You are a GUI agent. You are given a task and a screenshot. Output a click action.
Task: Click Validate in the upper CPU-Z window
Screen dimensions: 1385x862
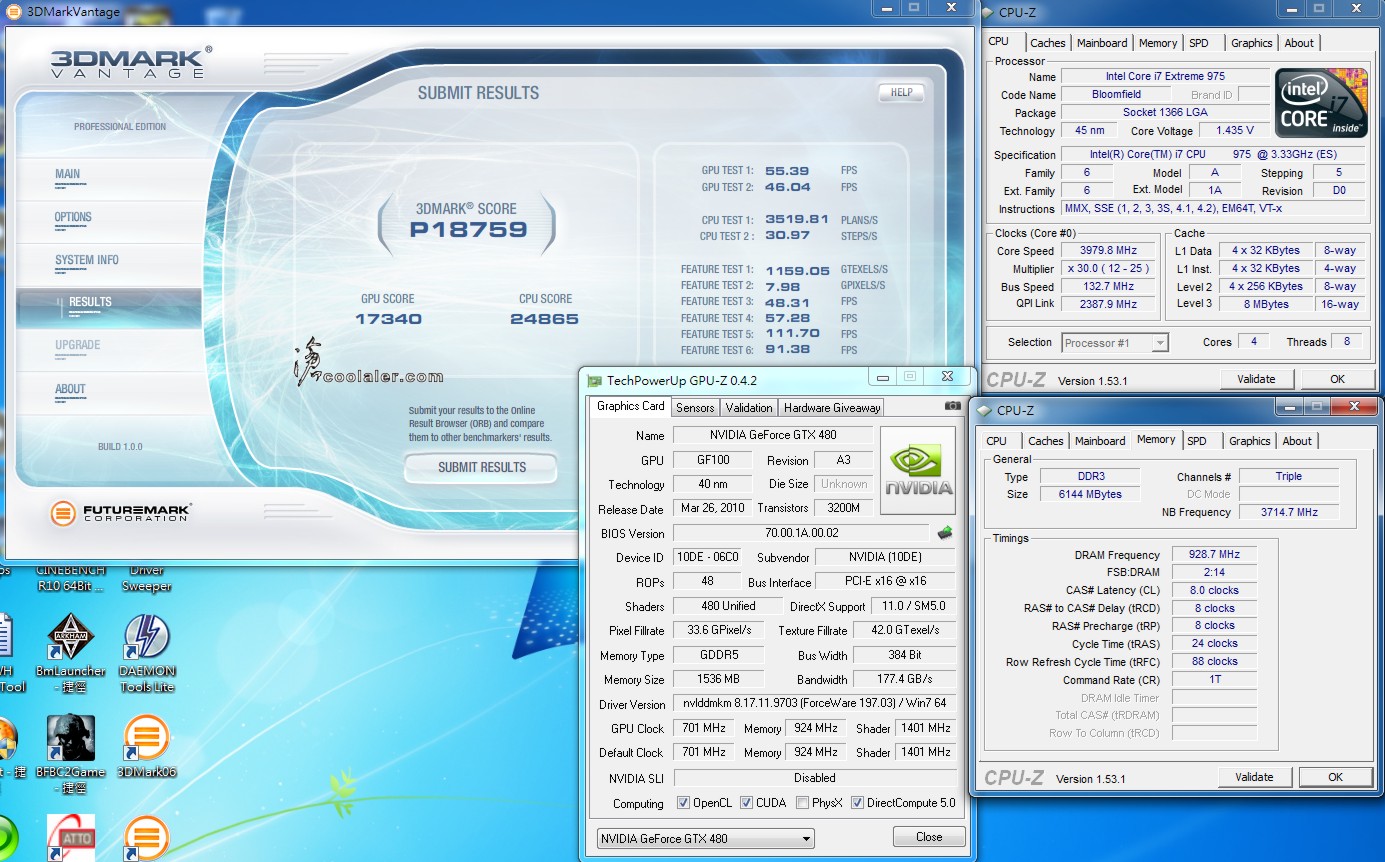coord(1256,379)
